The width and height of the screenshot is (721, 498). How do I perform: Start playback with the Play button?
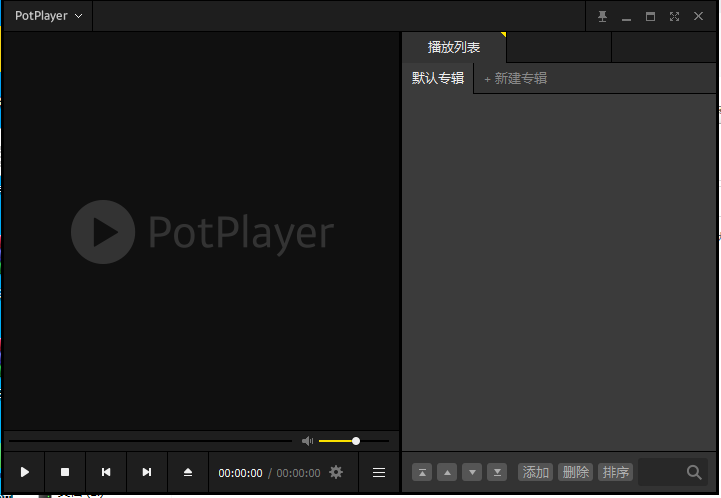pyautogui.click(x=24, y=472)
